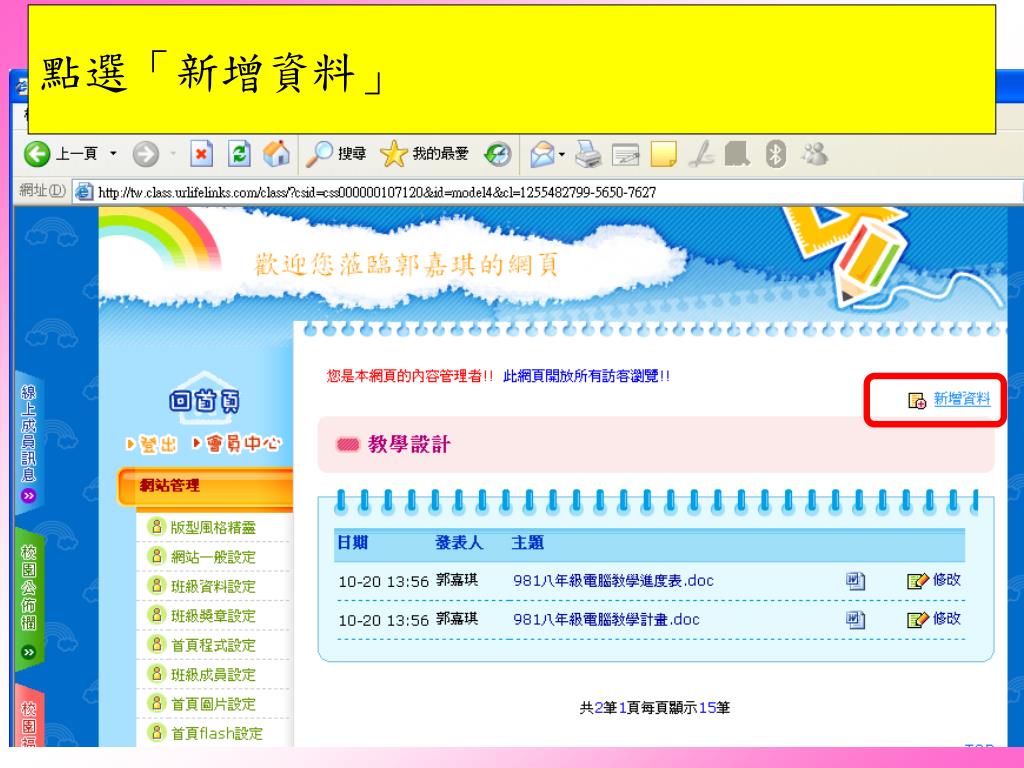This screenshot has height=768, width=1024.
Task: Open 981八年級電腦教學計畫.doc link
Action: coord(606,619)
